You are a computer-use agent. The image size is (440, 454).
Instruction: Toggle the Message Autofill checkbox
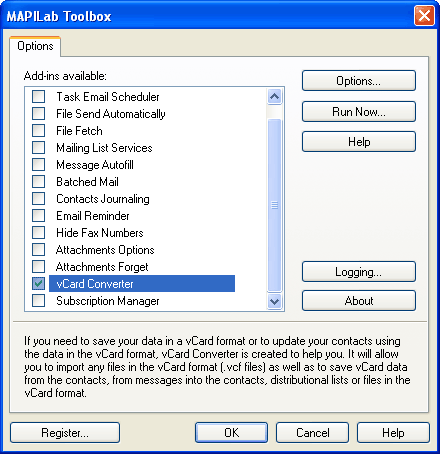pyautogui.click(x=38, y=165)
